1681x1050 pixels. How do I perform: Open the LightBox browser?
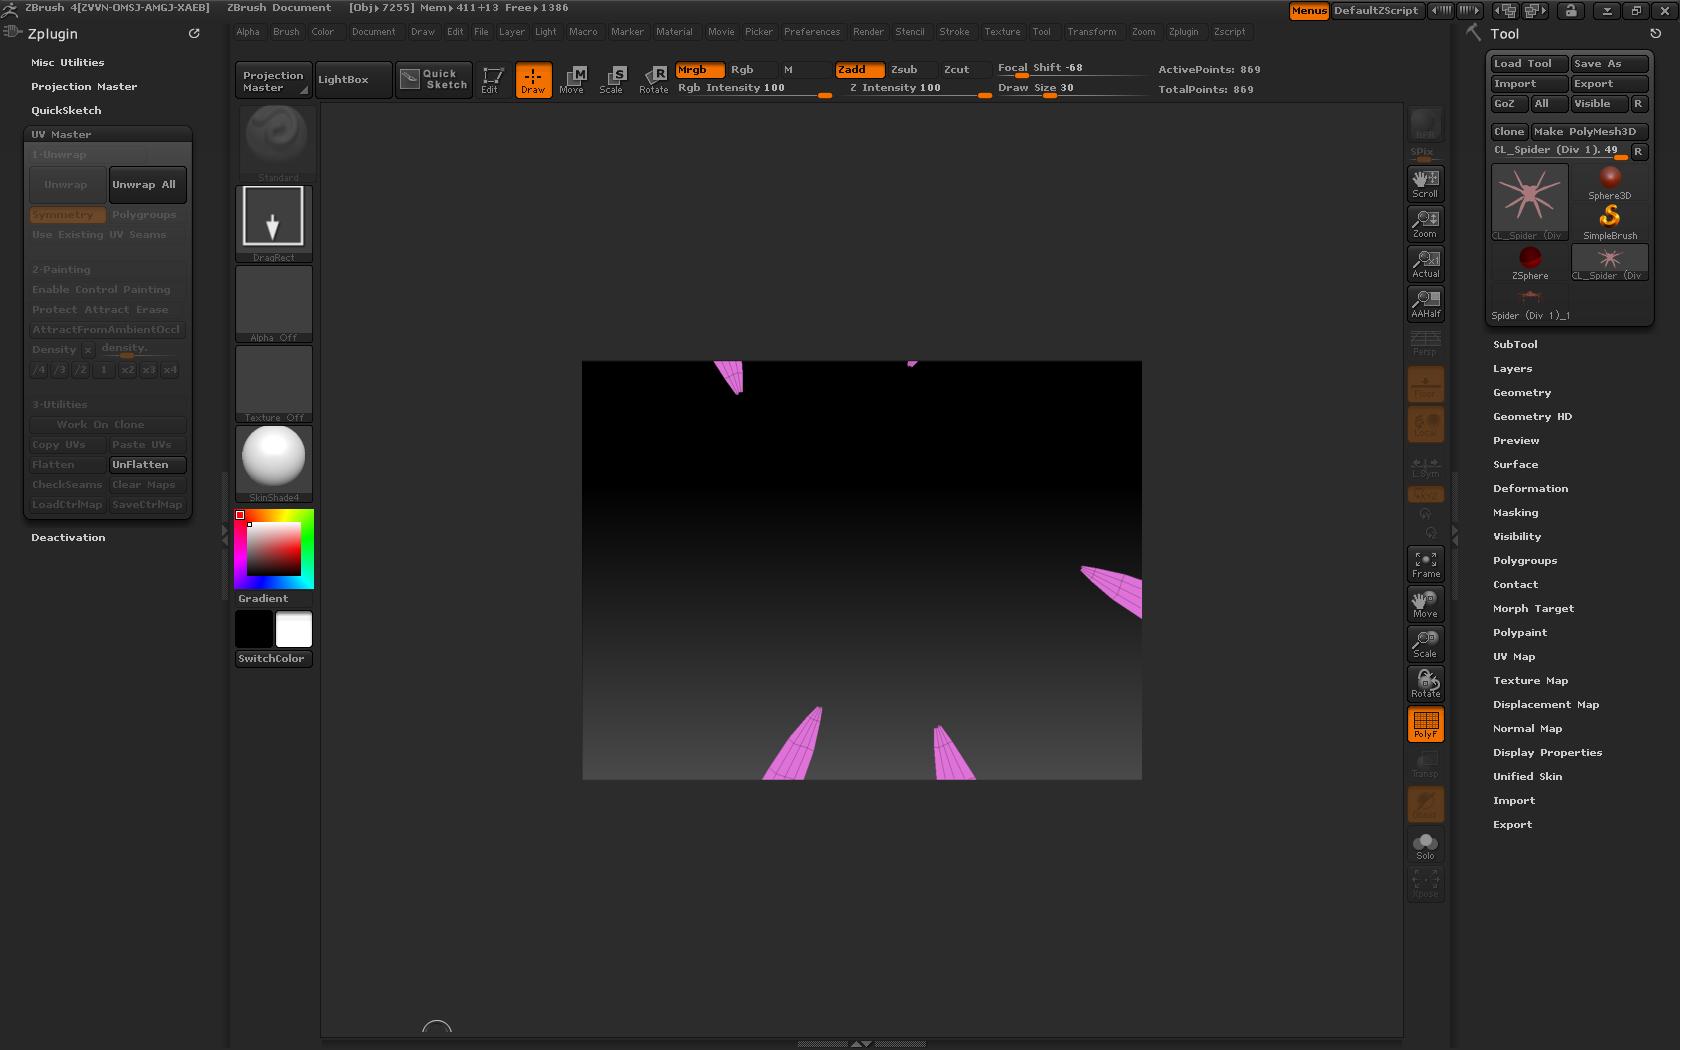[x=353, y=80]
